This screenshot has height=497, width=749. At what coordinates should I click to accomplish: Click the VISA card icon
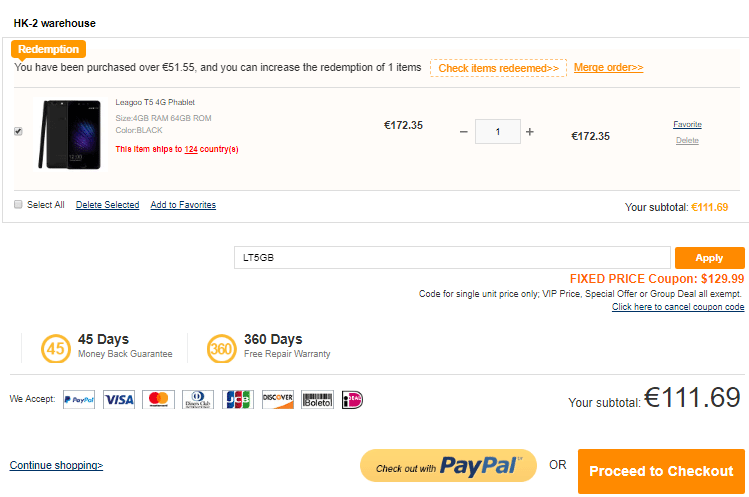tap(119, 399)
